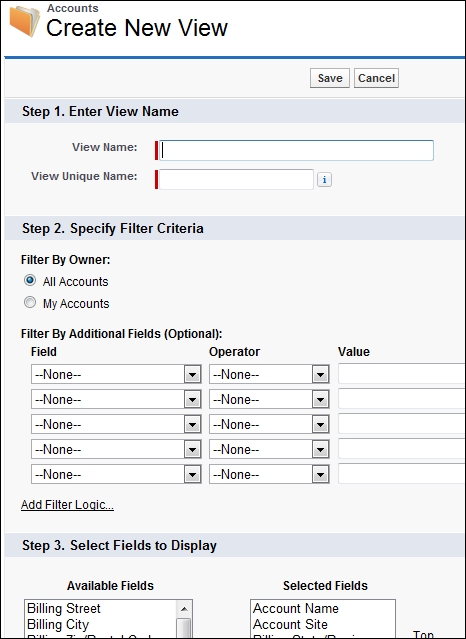Click the Cancel button

pos(376,78)
